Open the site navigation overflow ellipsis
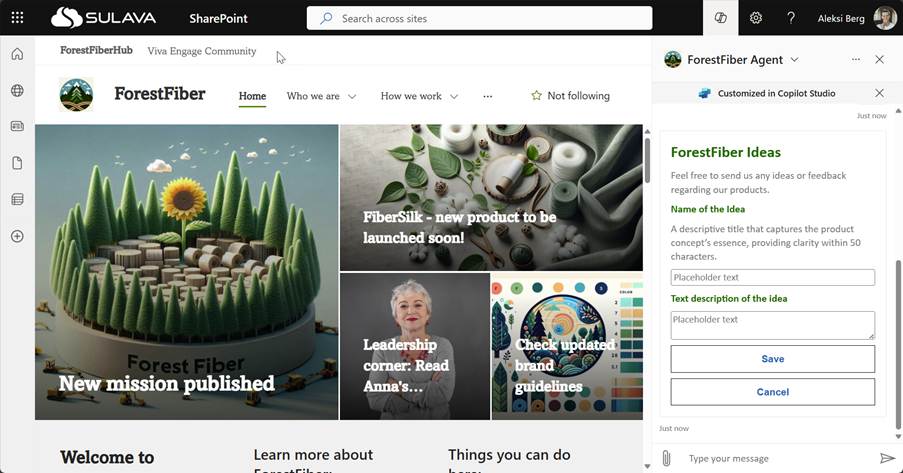Viewport: 903px width, 473px height. (x=488, y=96)
